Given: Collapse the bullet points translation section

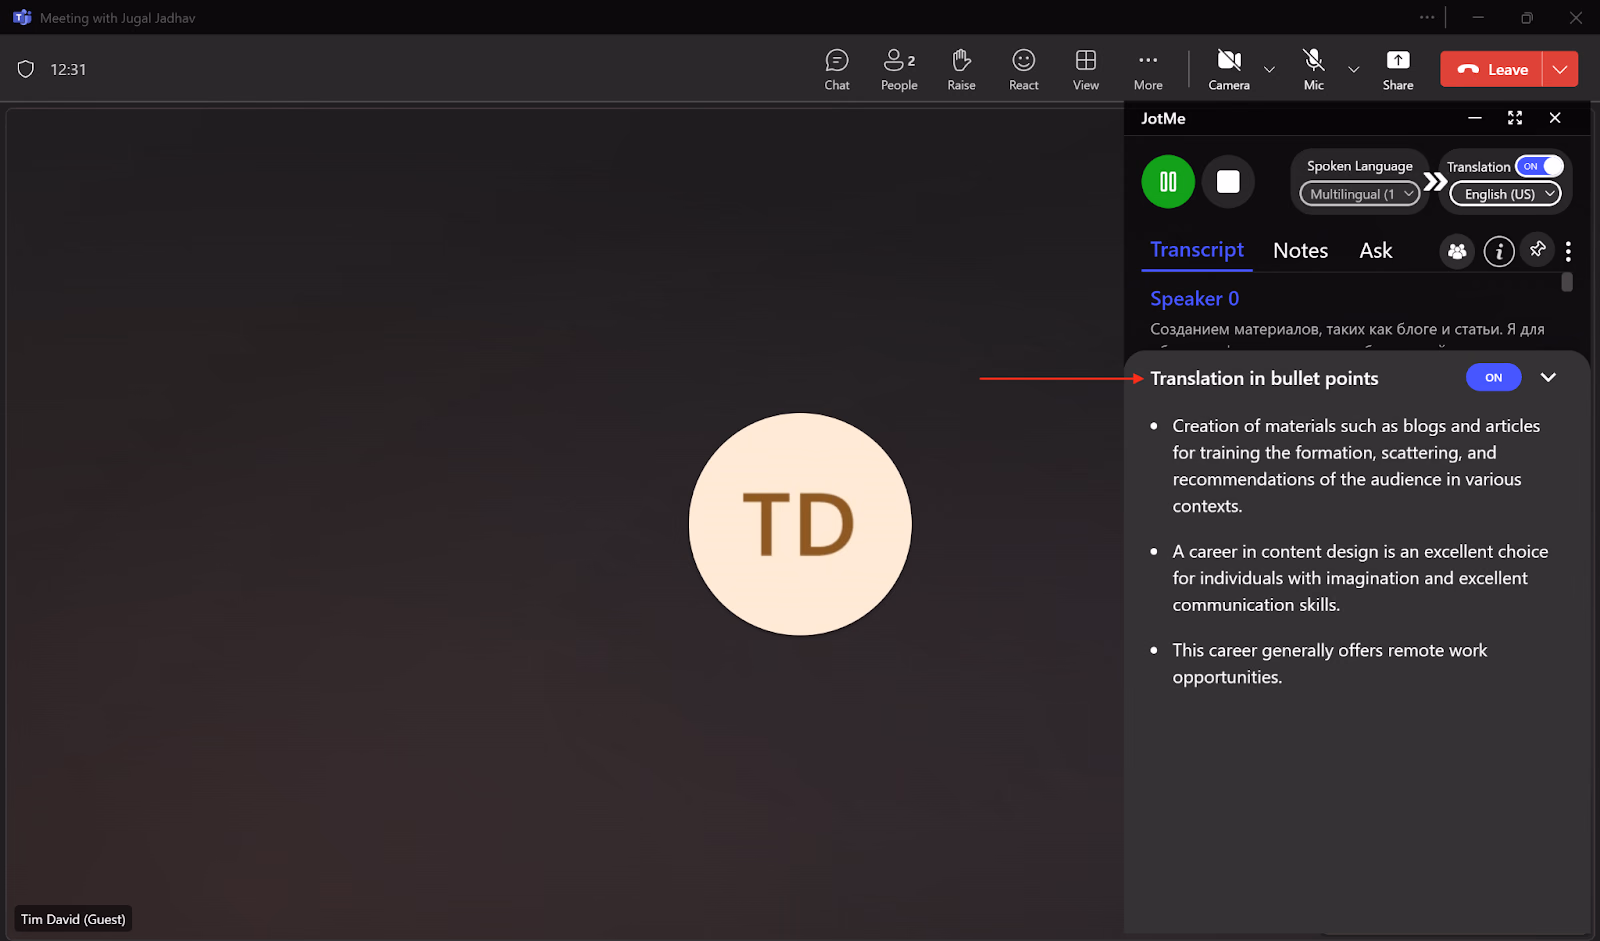Looking at the screenshot, I should pos(1548,377).
